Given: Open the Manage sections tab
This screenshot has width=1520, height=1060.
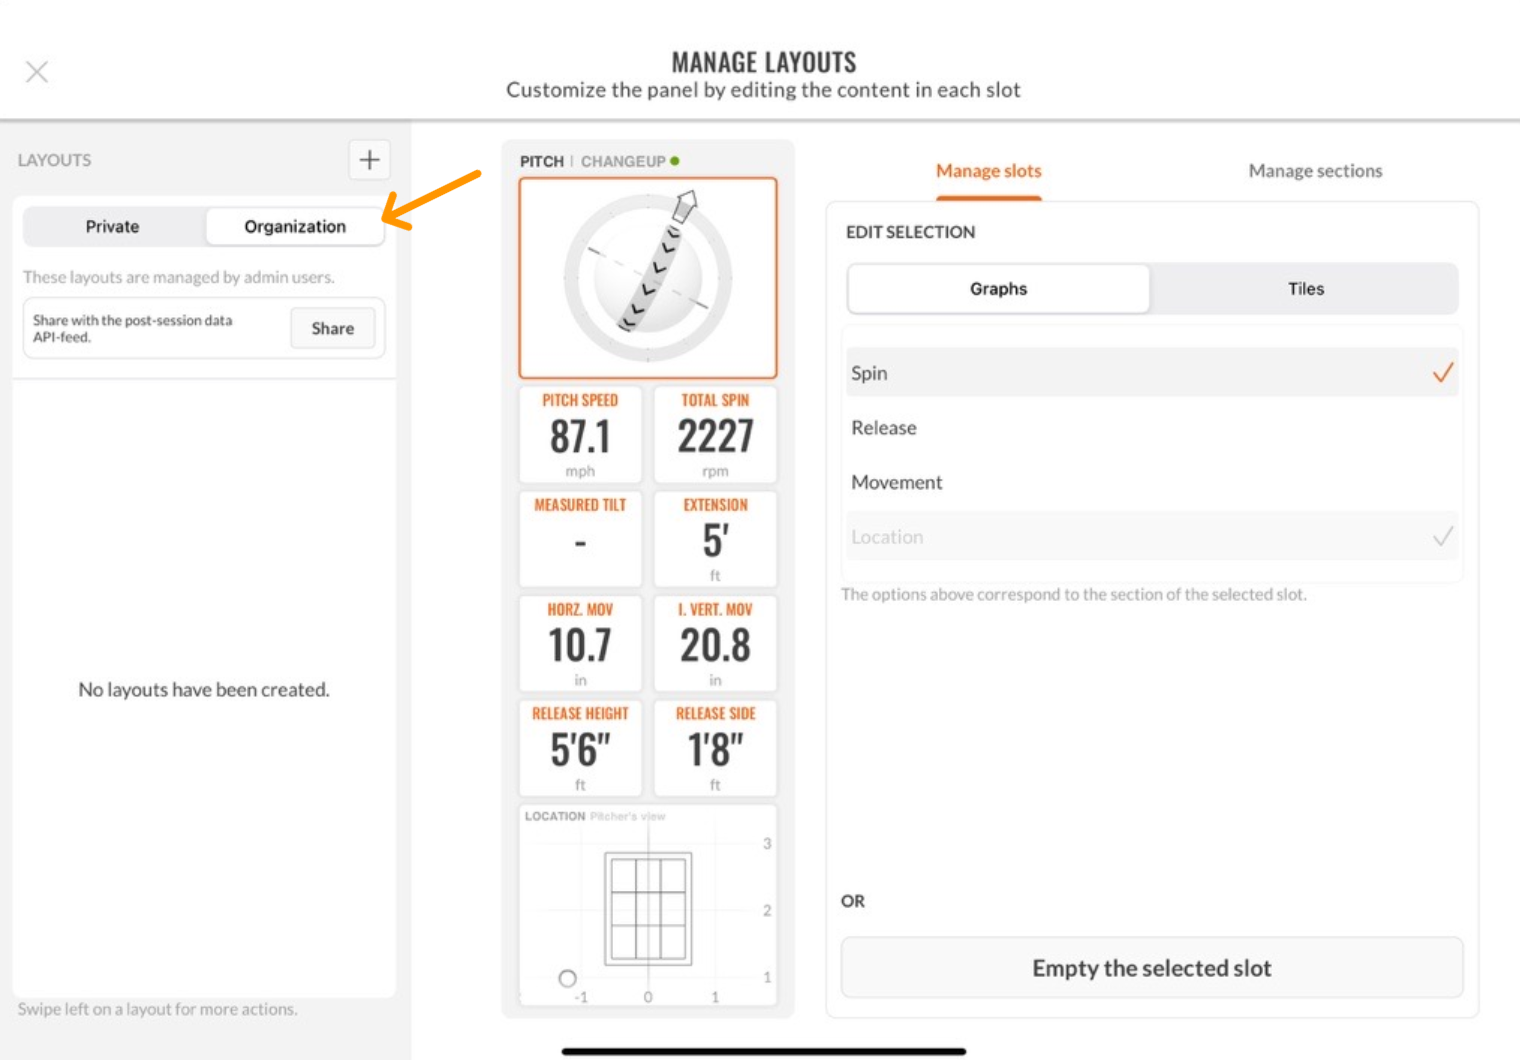Looking at the screenshot, I should [1315, 171].
